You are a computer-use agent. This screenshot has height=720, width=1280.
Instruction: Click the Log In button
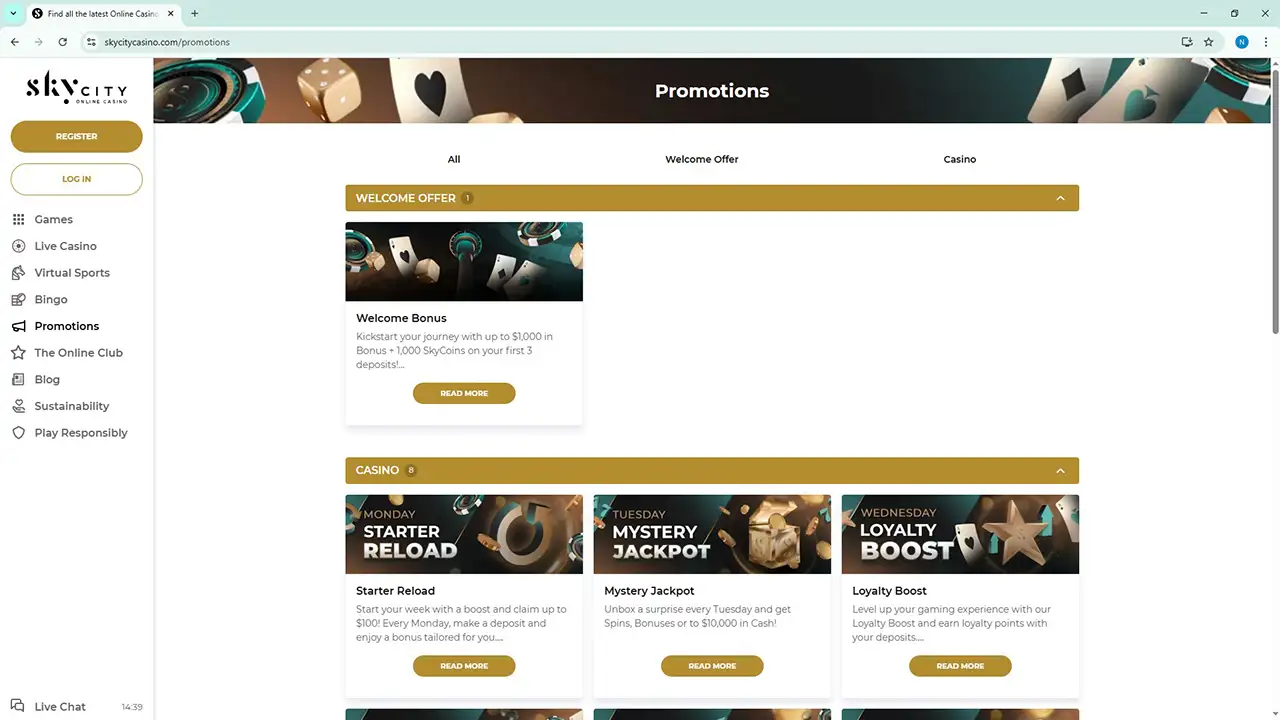tap(76, 179)
